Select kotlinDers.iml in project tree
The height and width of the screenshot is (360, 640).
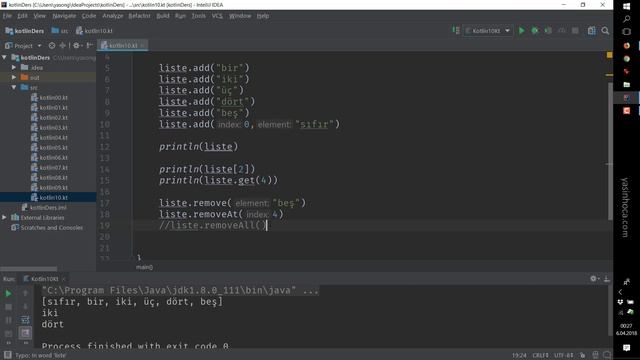click(44, 207)
